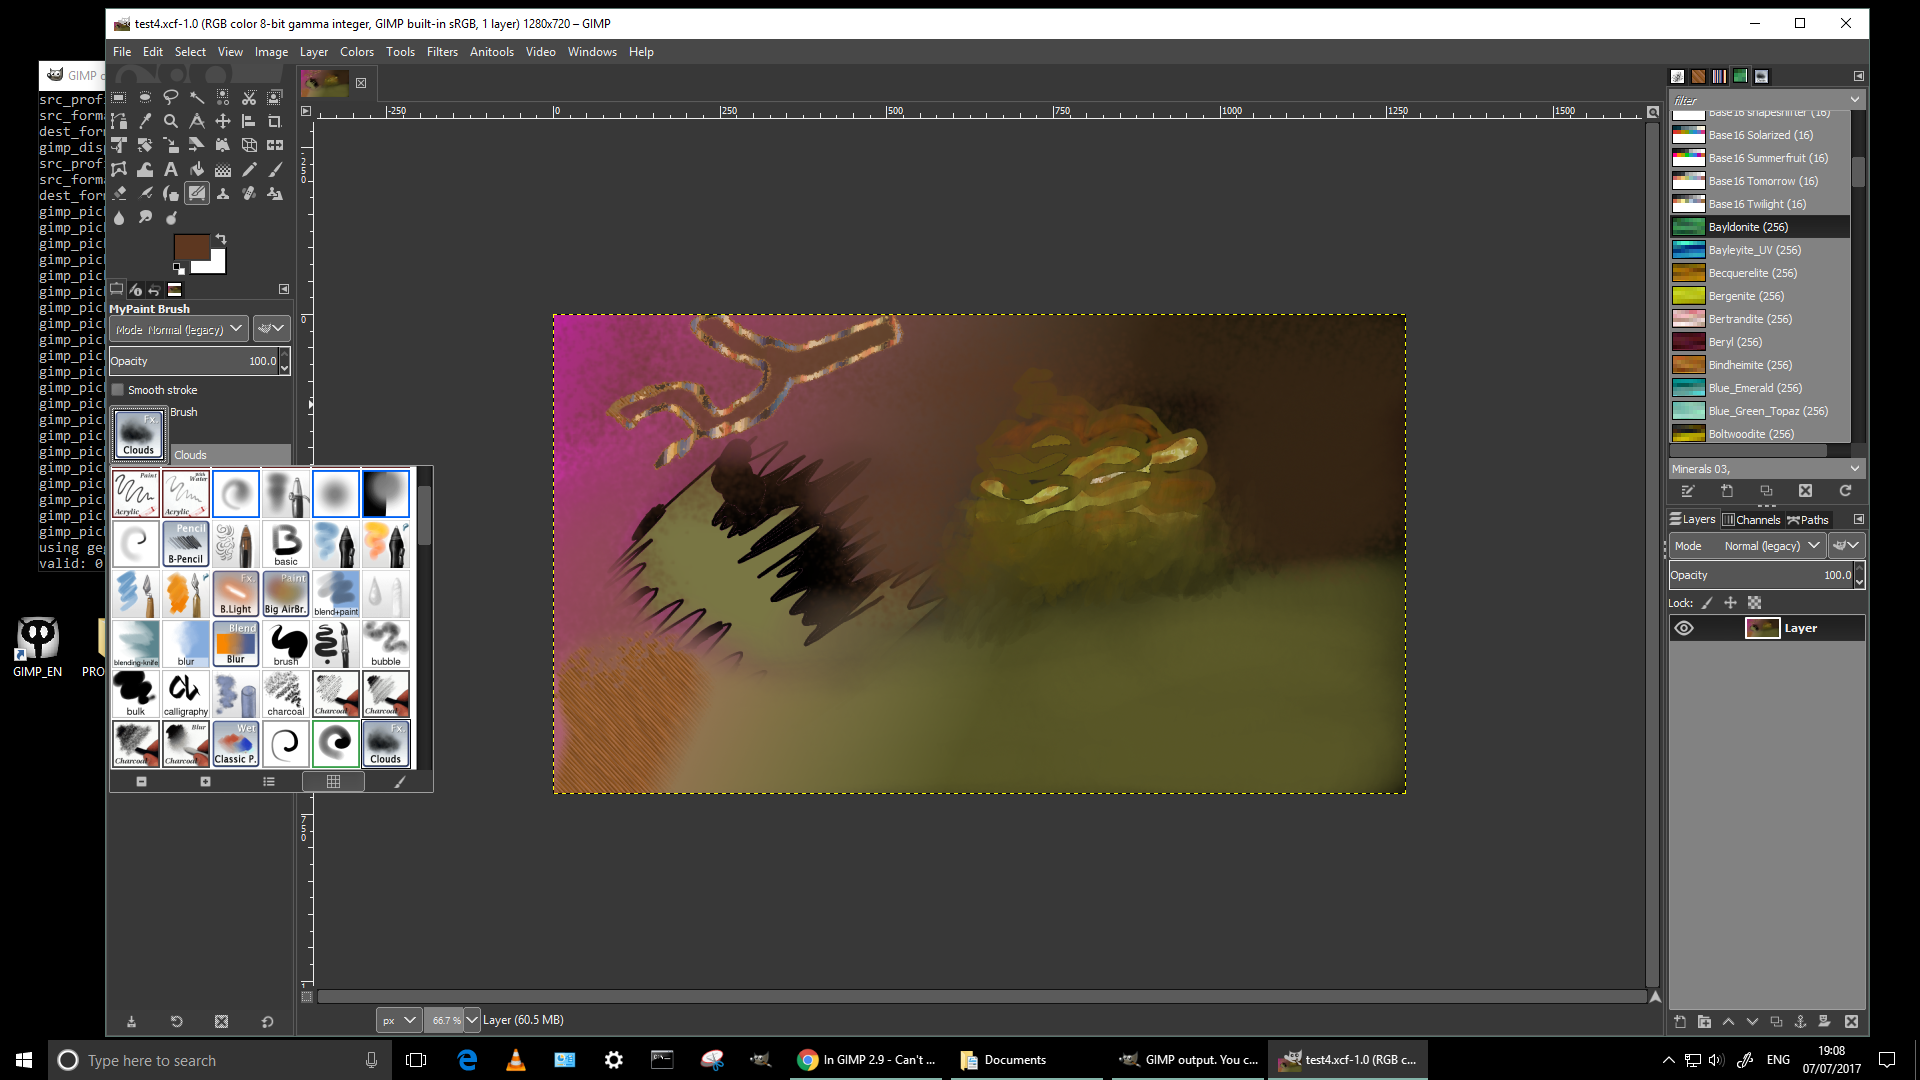This screenshot has height=1080, width=1920.
Task: Open the Windows menu
Action: (592, 52)
